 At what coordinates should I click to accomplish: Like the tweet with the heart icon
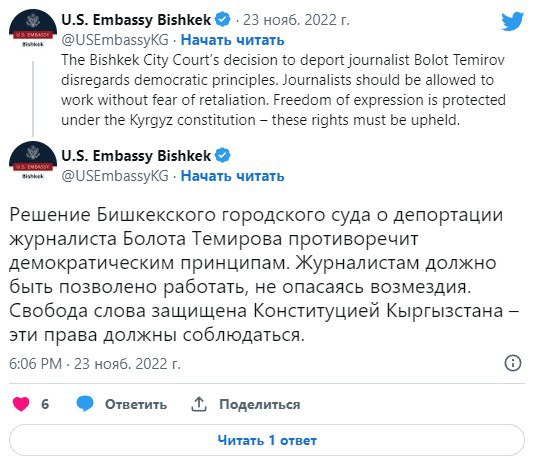(x=21, y=404)
